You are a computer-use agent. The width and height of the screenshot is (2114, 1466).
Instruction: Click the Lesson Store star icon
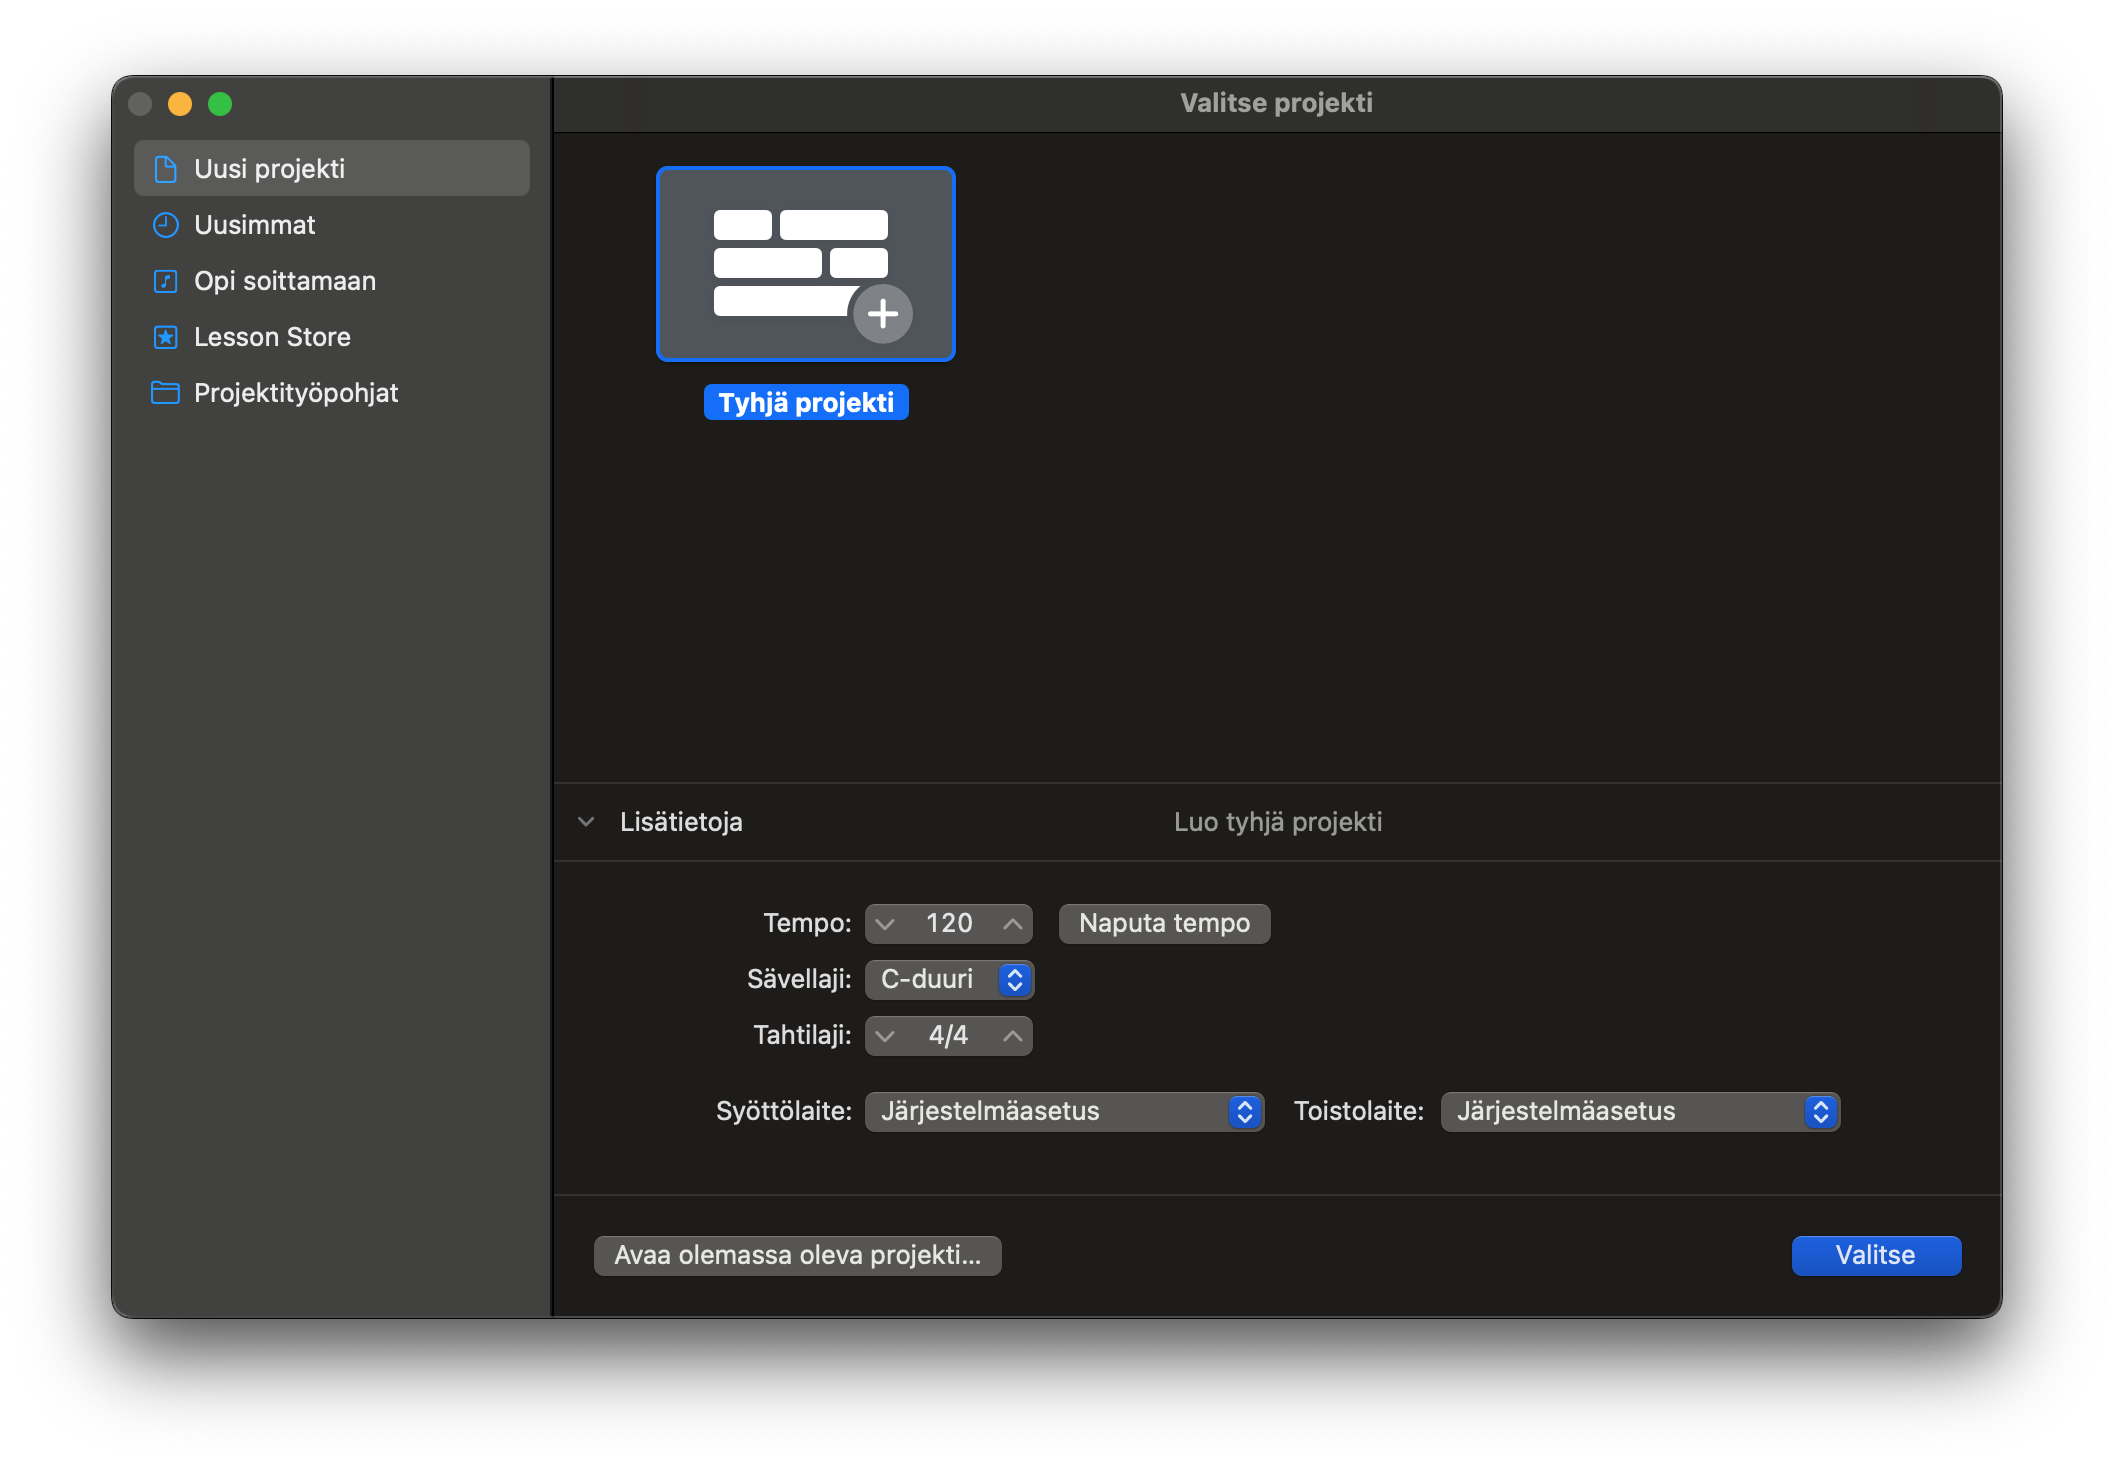tap(166, 337)
